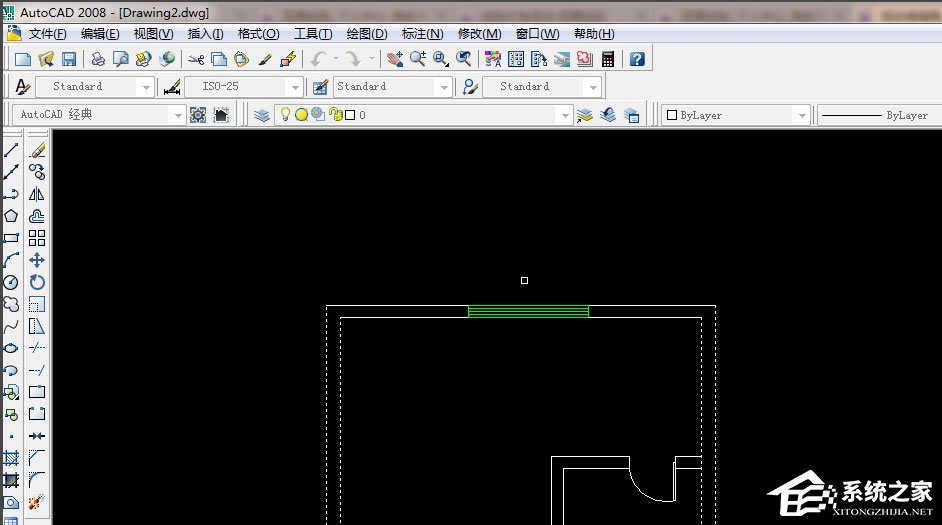Screen dimensions: 942x525
Task: Open the 绘图(D) menu
Action: click(x=366, y=33)
